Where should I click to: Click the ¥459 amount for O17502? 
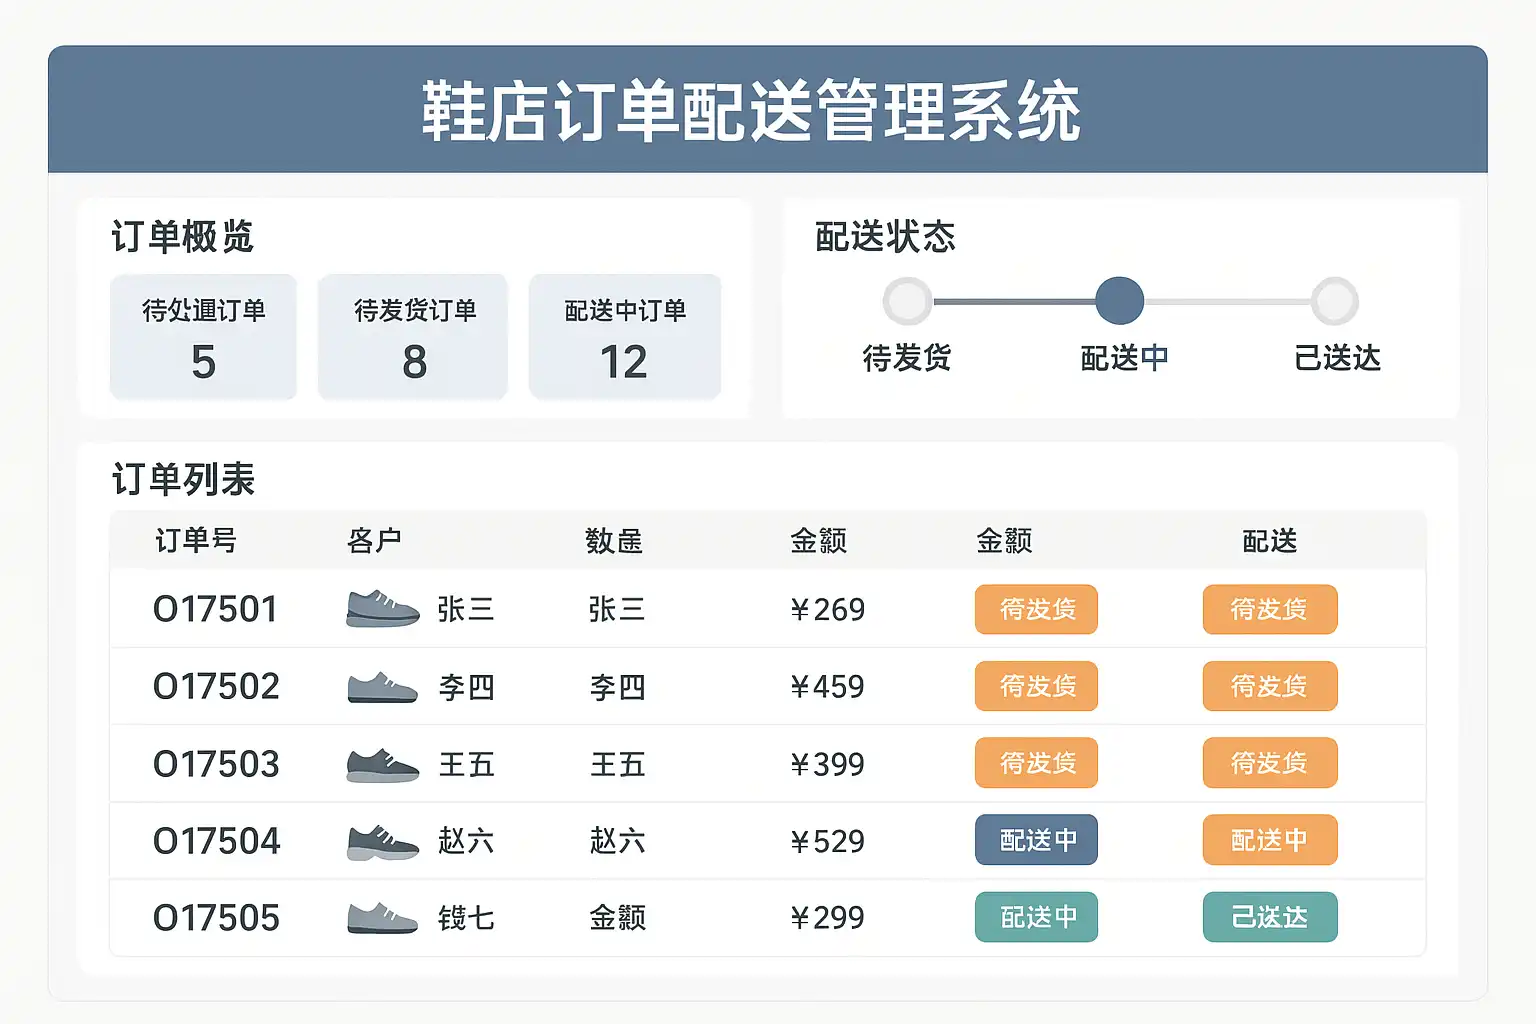tap(827, 687)
